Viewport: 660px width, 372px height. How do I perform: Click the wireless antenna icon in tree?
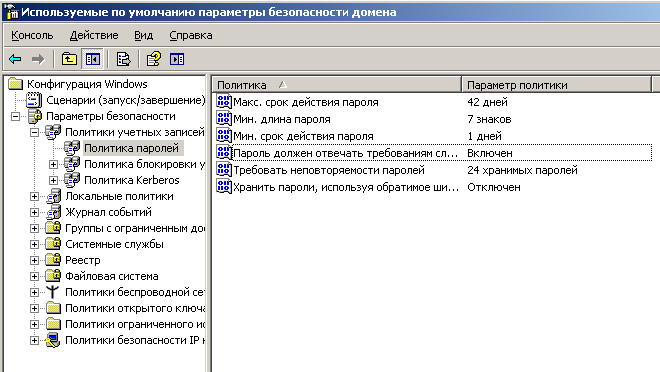coord(53,292)
